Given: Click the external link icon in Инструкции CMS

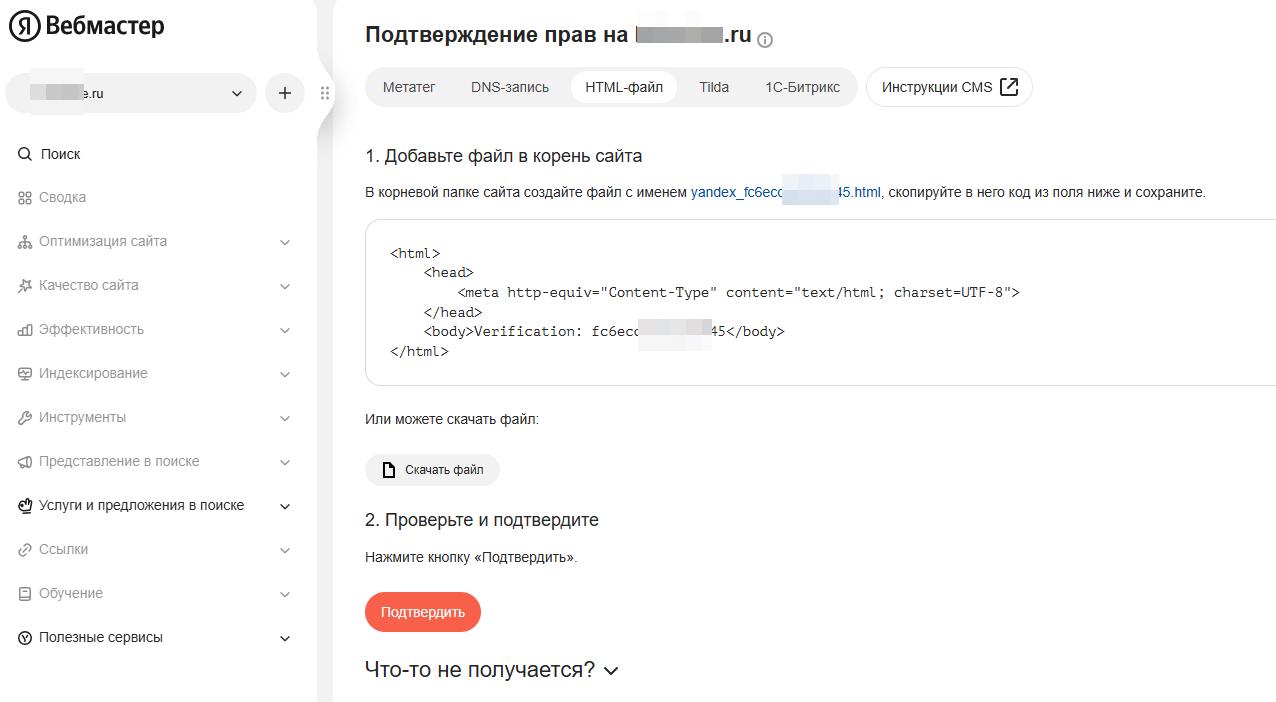Looking at the screenshot, I should 1009,87.
